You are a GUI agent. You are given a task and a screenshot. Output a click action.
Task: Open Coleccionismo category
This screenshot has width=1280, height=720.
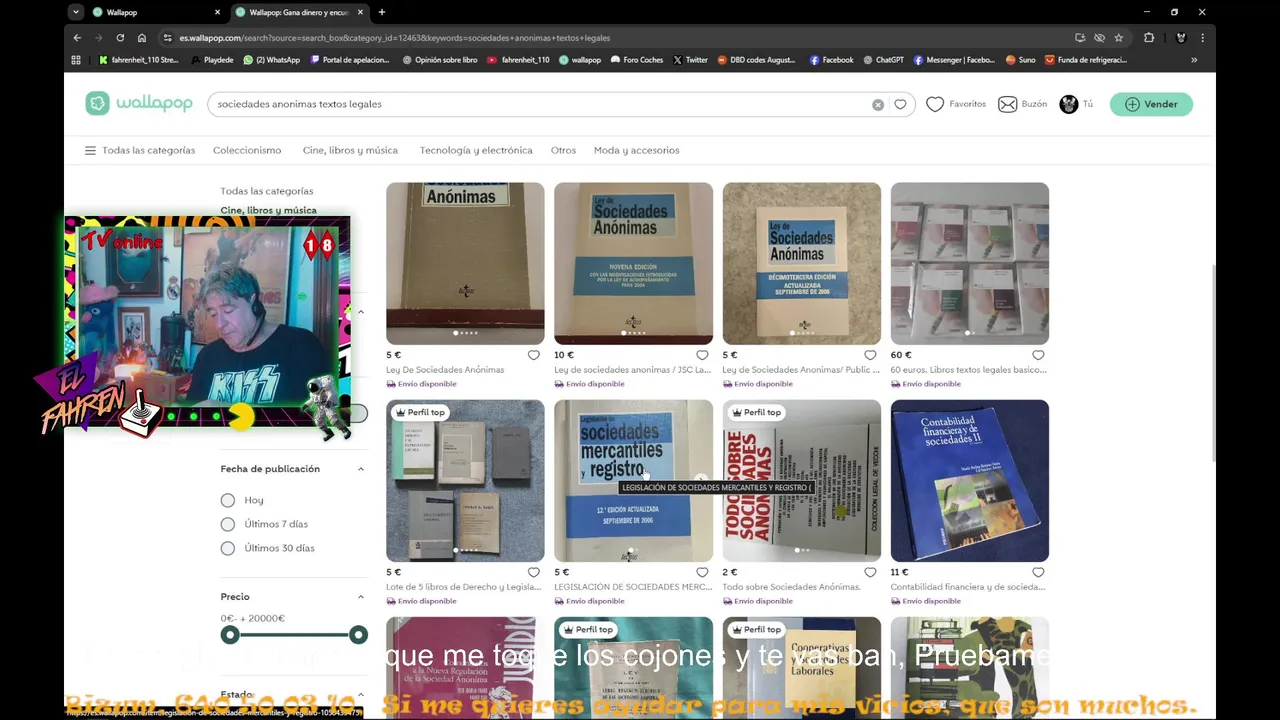247,150
